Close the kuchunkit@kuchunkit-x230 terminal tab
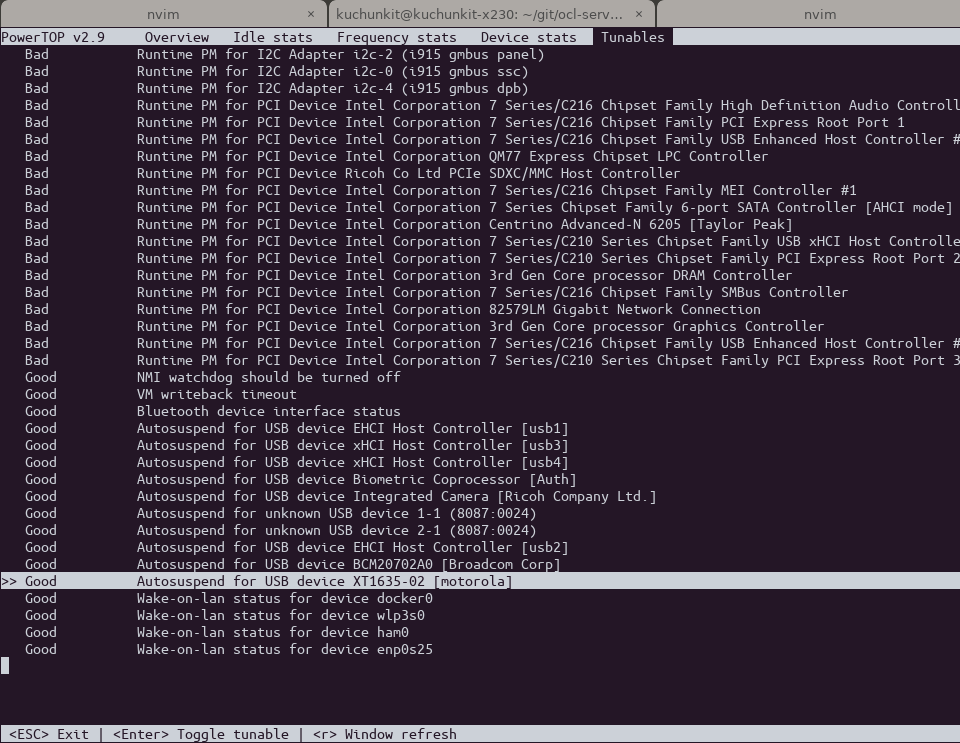 tap(640, 14)
